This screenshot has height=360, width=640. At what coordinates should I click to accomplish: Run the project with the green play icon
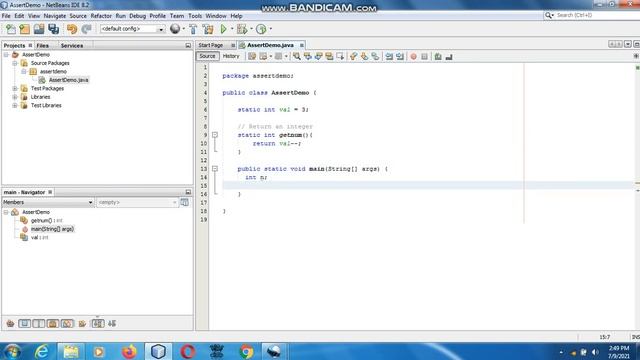click(224, 29)
